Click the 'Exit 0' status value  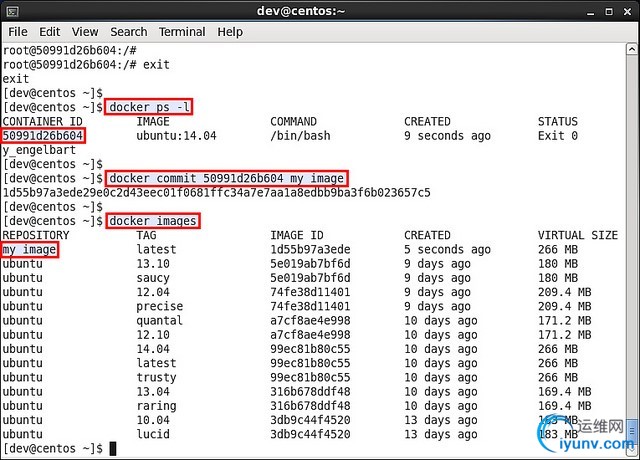click(558, 136)
